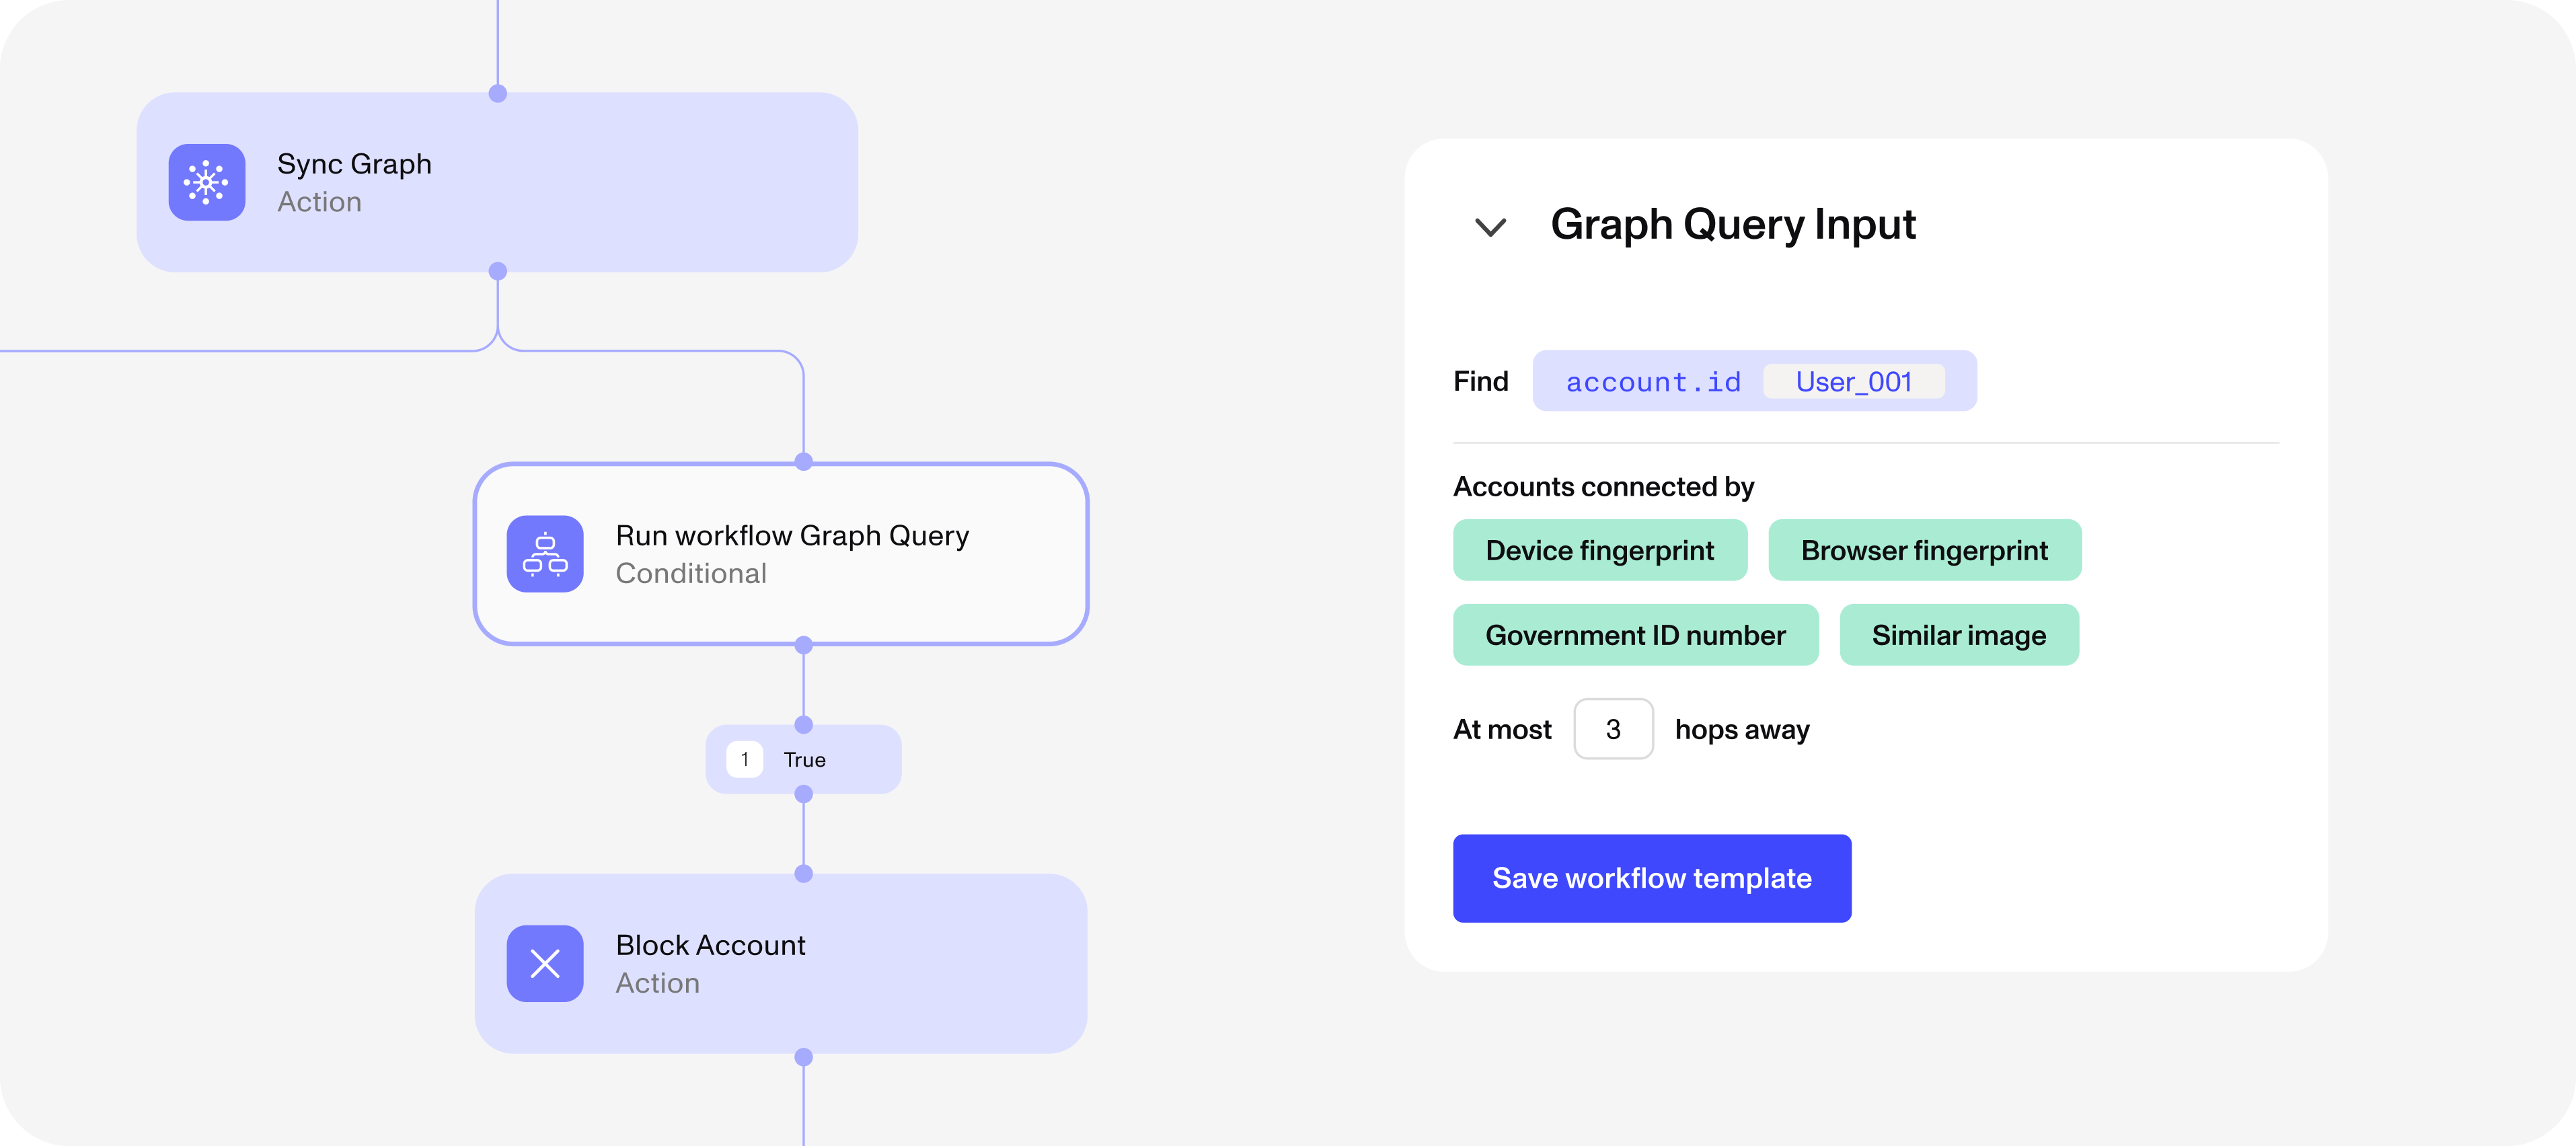Image resolution: width=2576 pixels, height=1146 pixels.
Task: Toggle the Browser fingerprint tag
Action: (1924, 550)
